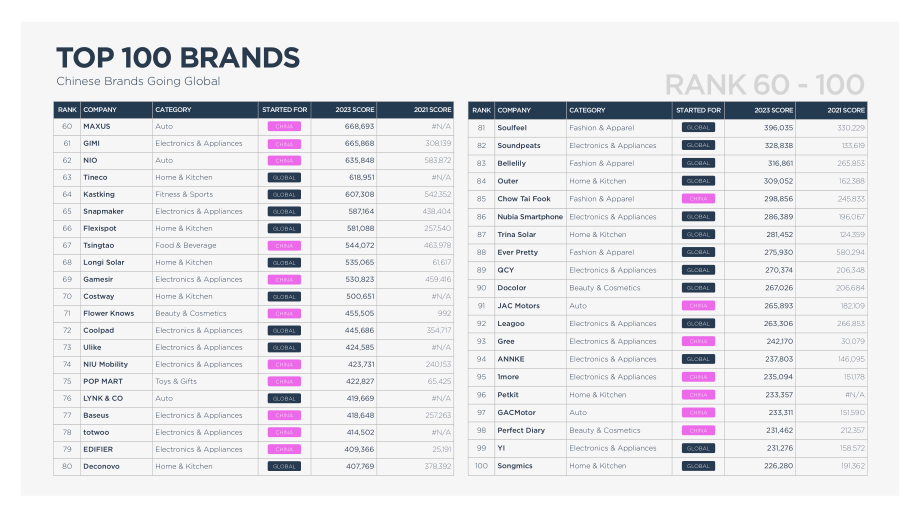The width and height of the screenshot is (920, 518).
Task: Select the GLOBAL badge in Tineco row
Action: pos(284,177)
